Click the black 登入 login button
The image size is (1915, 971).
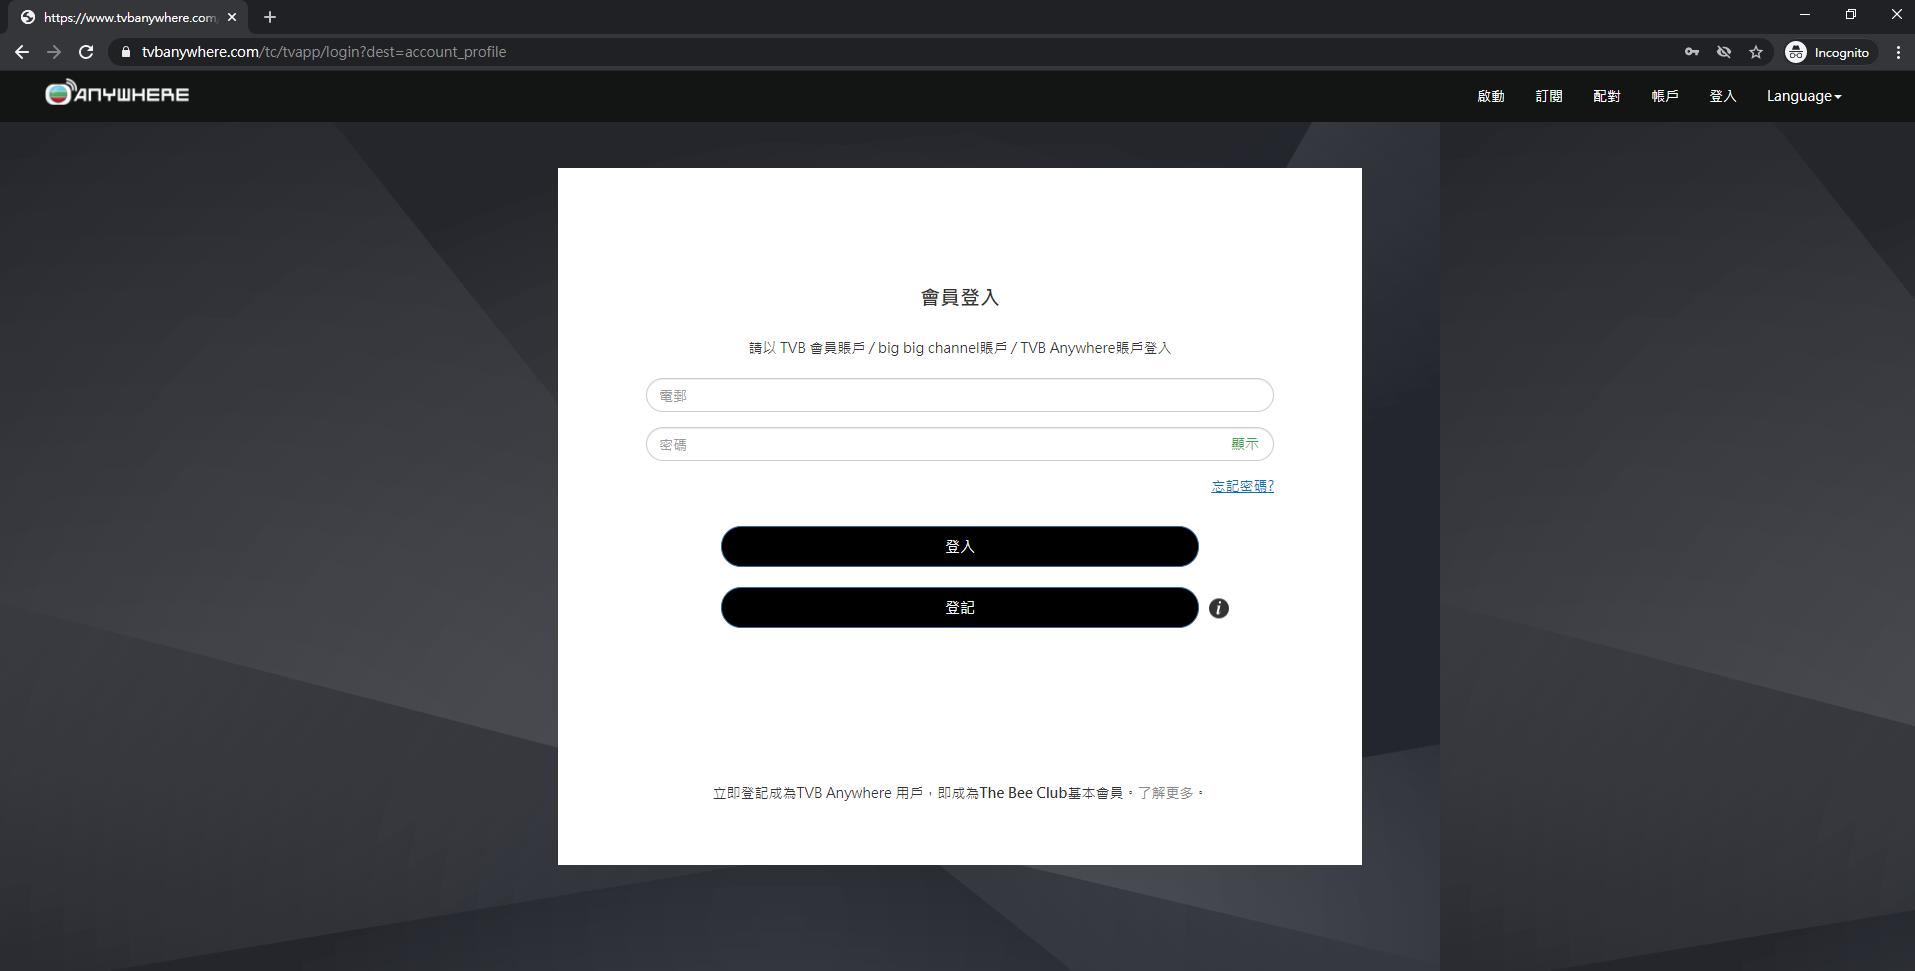pos(959,546)
